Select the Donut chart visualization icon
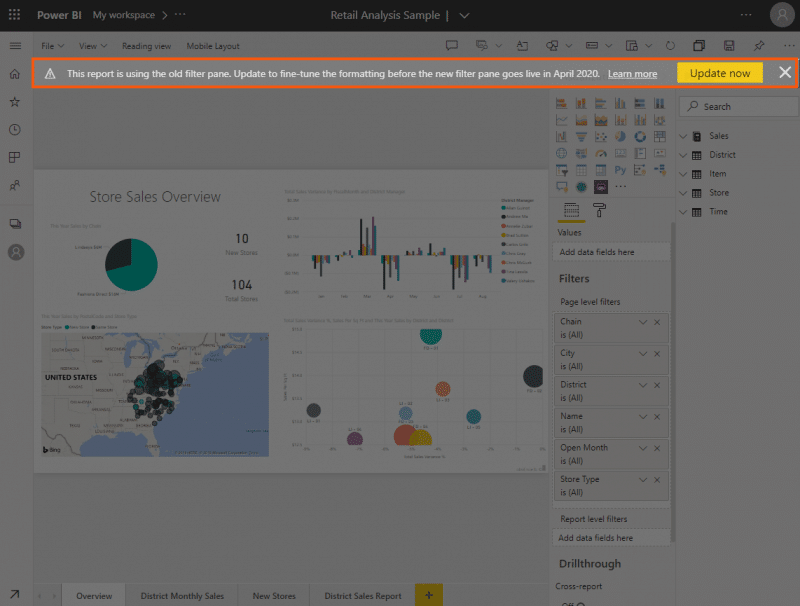The height and width of the screenshot is (606, 800). (x=640, y=137)
